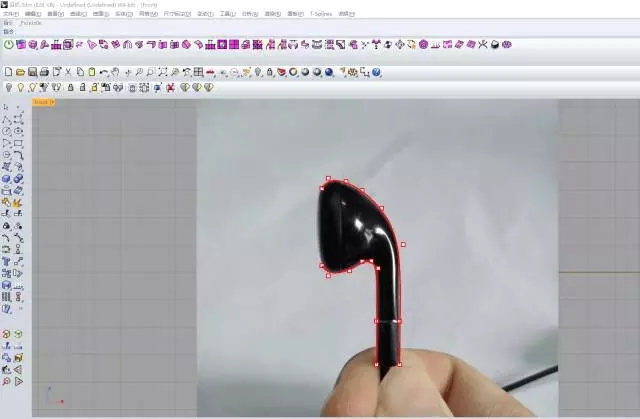Click the blue sphere render icon
640x419 pixels.
click(x=329, y=72)
